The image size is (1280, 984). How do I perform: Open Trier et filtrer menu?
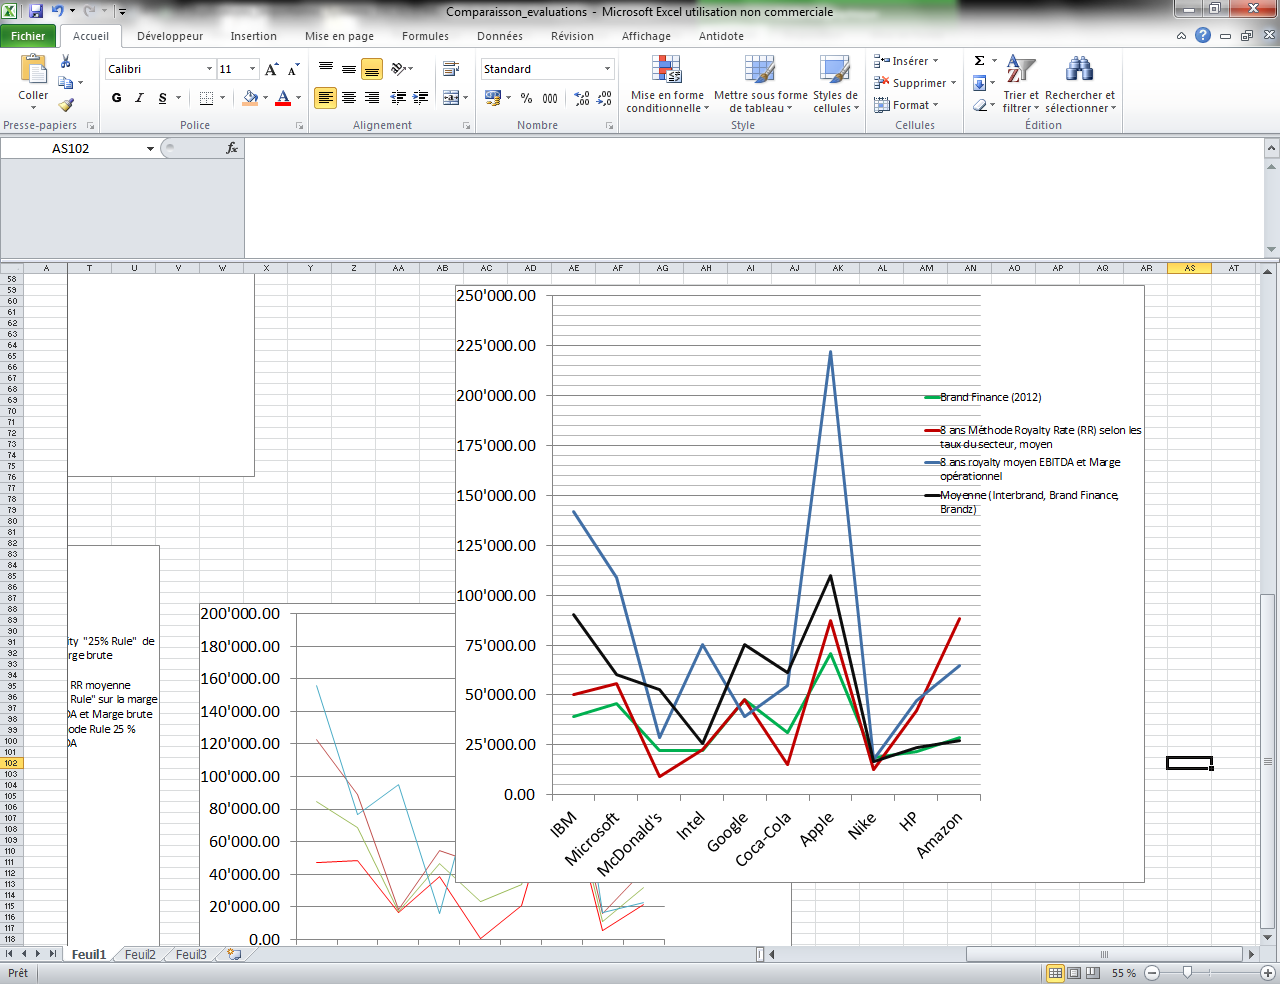click(1021, 84)
